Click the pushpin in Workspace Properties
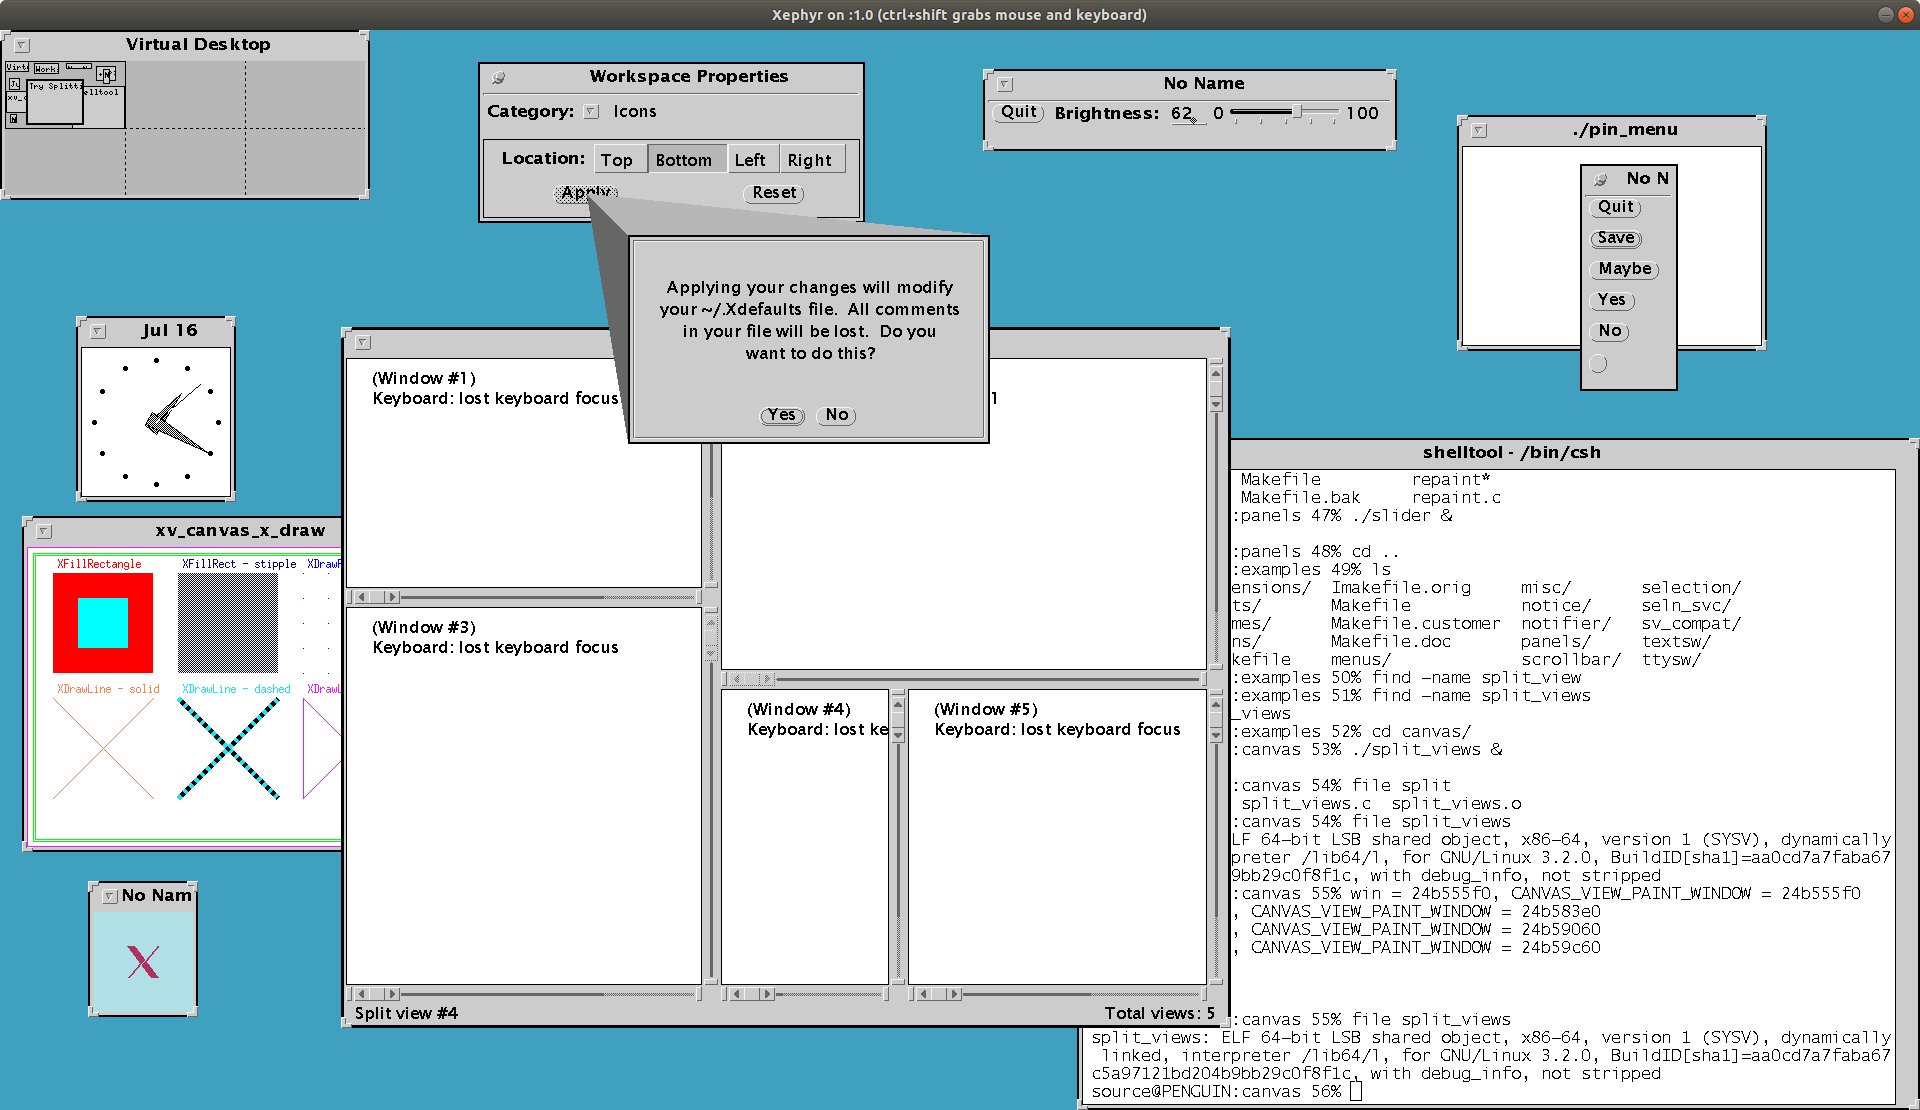Screen dimensions: 1920x1110 point(498,77)
